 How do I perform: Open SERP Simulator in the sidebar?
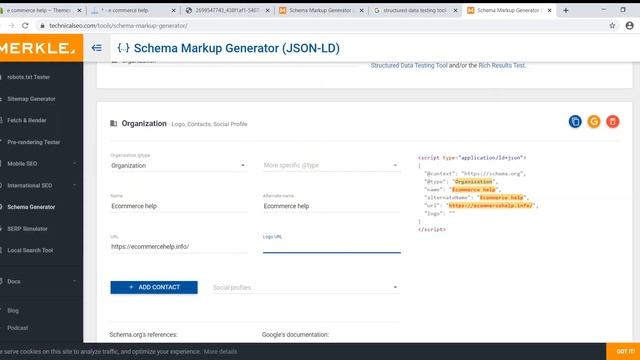(x=27, y=229)
